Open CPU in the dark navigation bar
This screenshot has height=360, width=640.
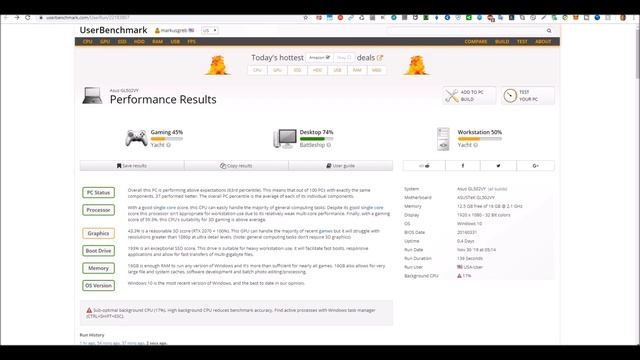click(87, 42)
